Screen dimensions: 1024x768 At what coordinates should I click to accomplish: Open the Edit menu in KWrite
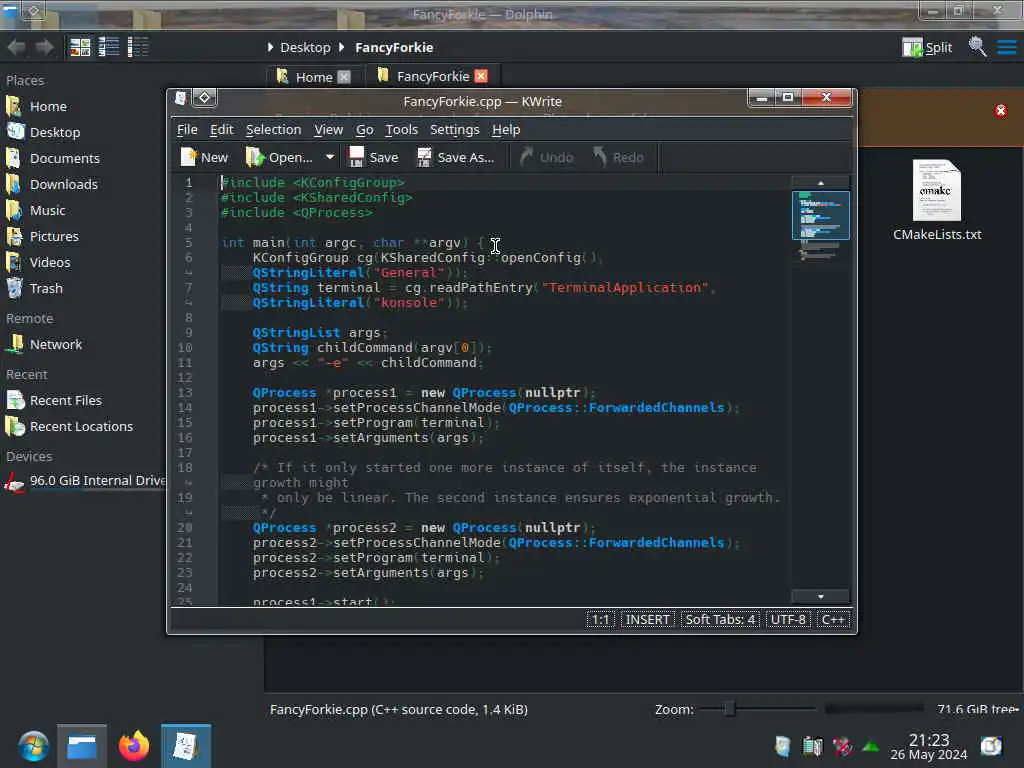(221, 129)
